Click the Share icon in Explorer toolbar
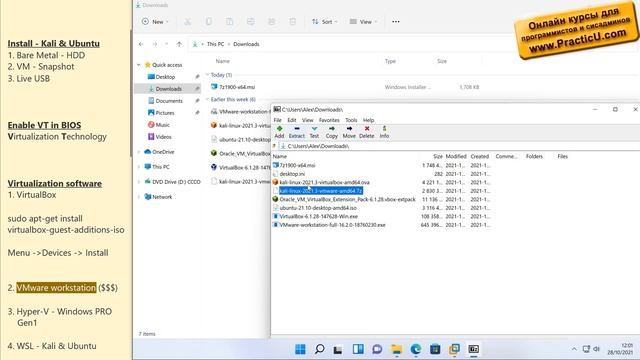Screen dimensions: 640x360 (x=271, y=22)
